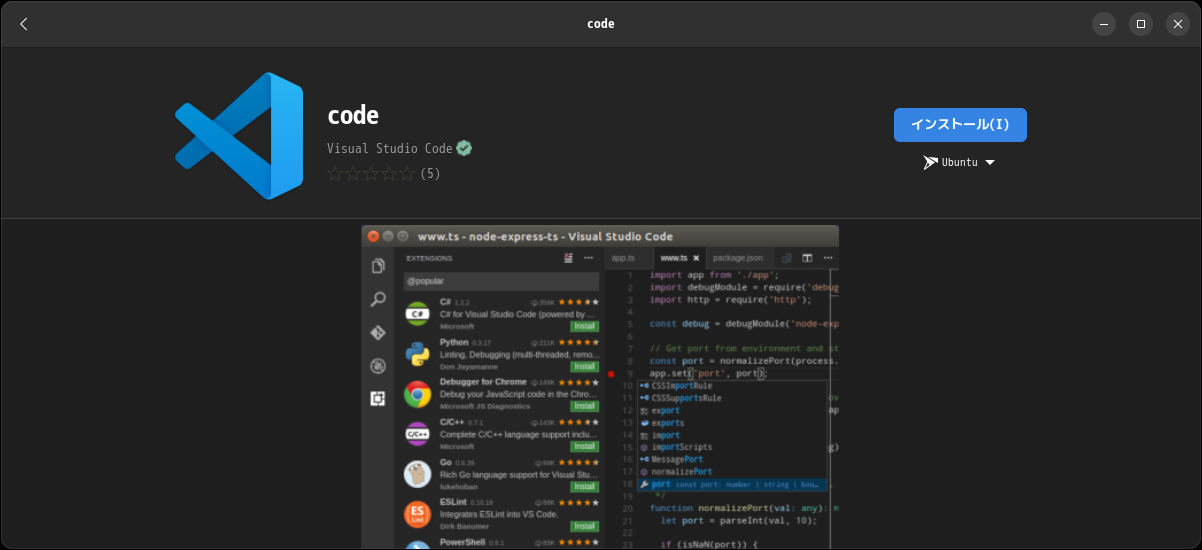Click the verified publisher badge
Viewport: 1202px width, 550px height.
464,148
